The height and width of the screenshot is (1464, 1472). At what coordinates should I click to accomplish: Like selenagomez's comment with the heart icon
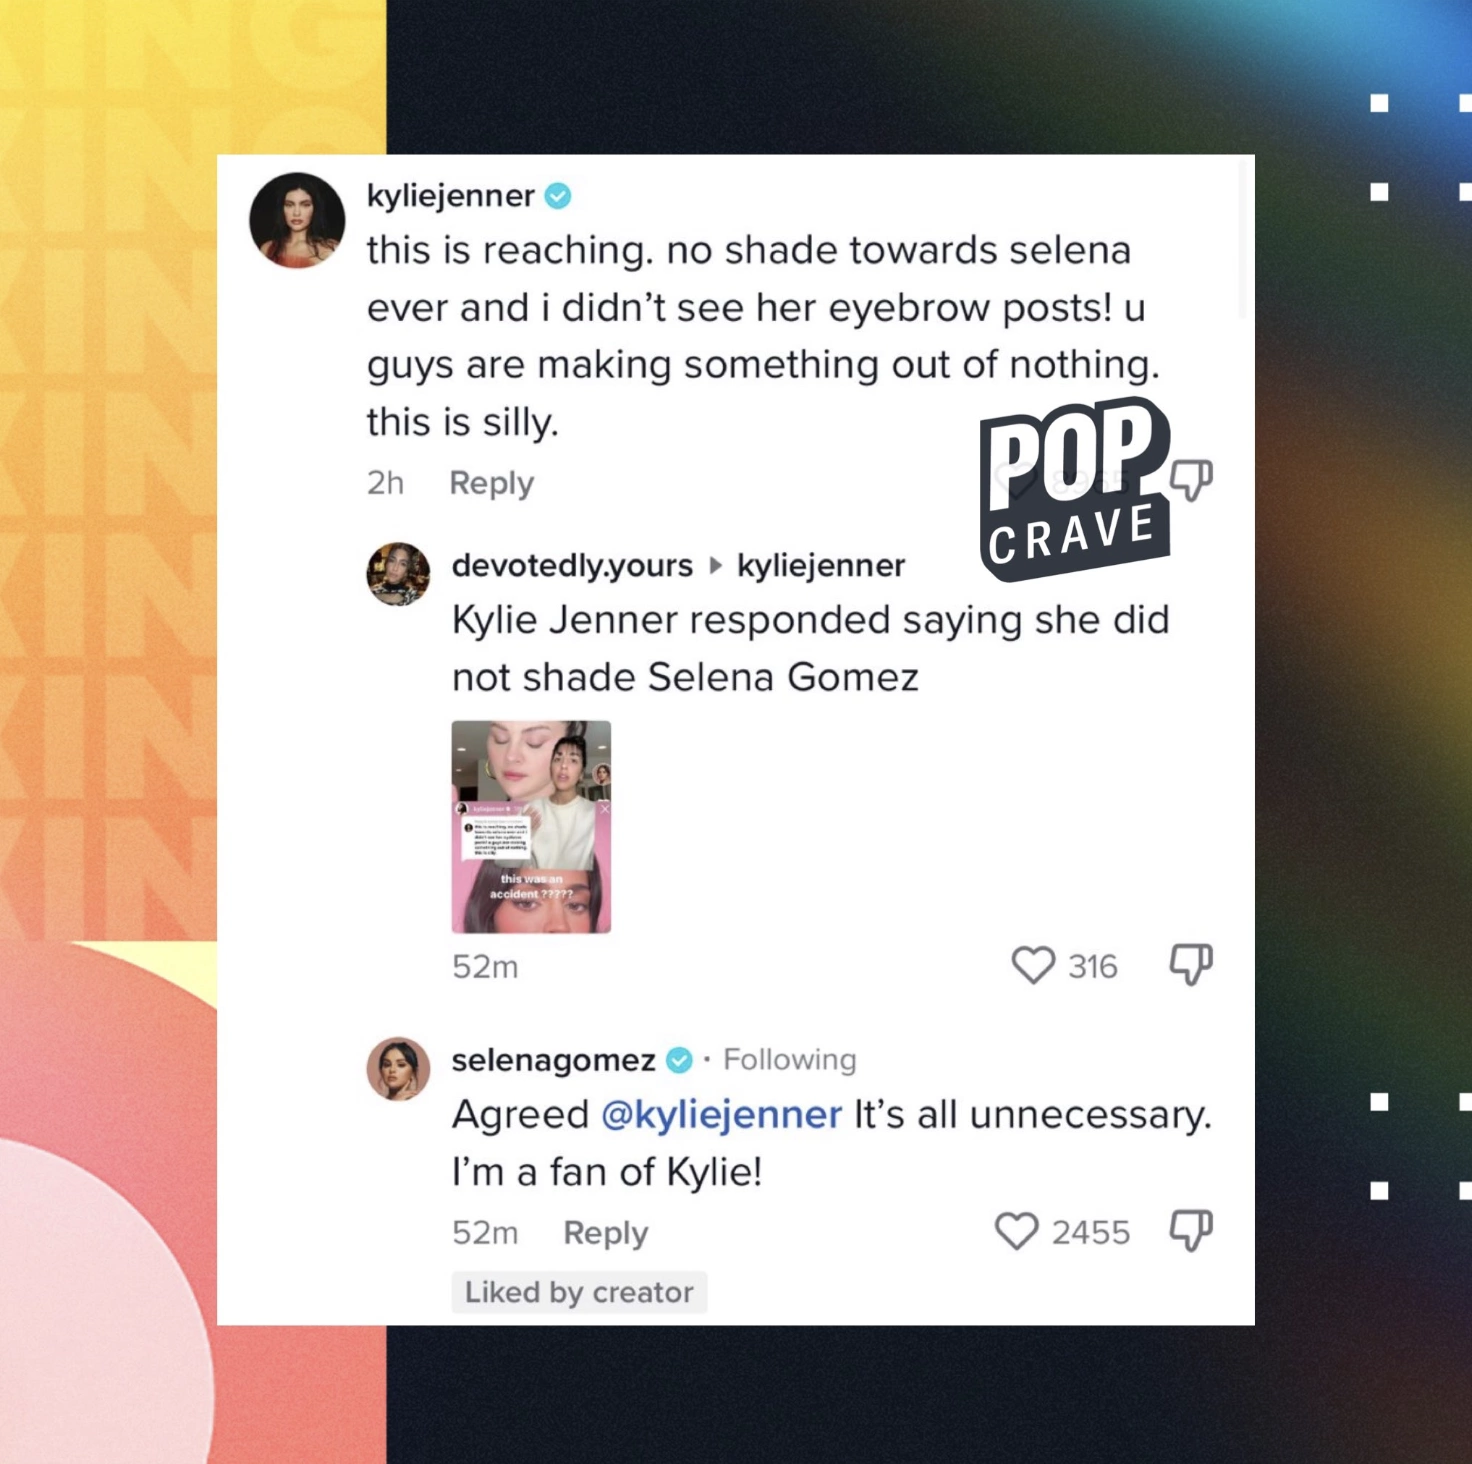(1016, 1231)
